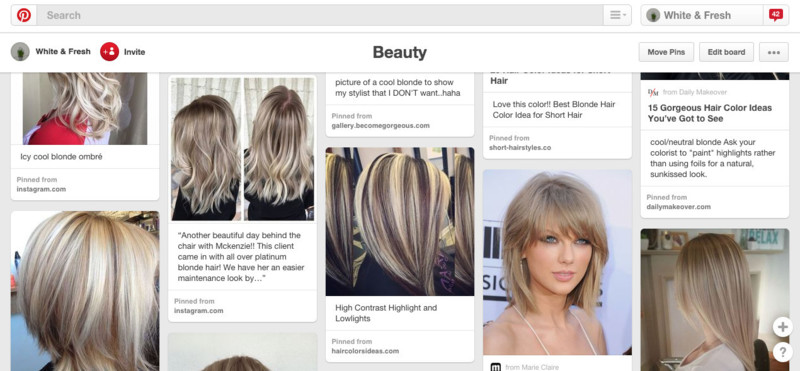Open White & Fresh profile menu at top right

(702, 15)
